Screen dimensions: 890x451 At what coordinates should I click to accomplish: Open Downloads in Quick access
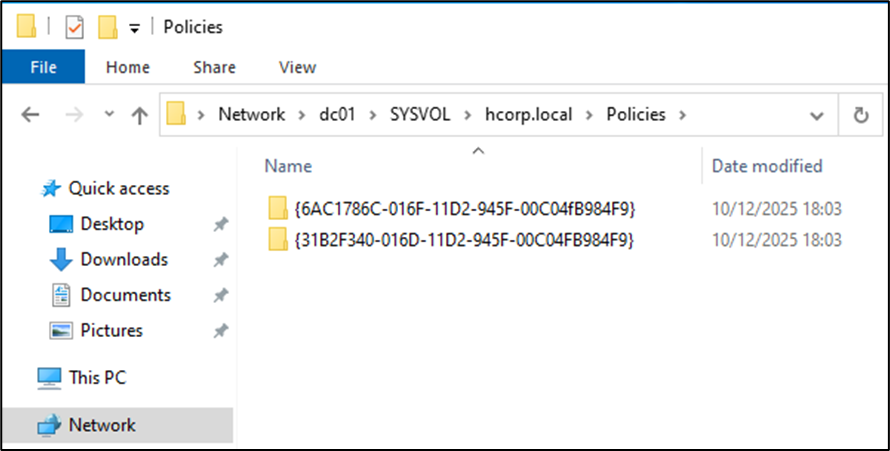tap(123, 259)
